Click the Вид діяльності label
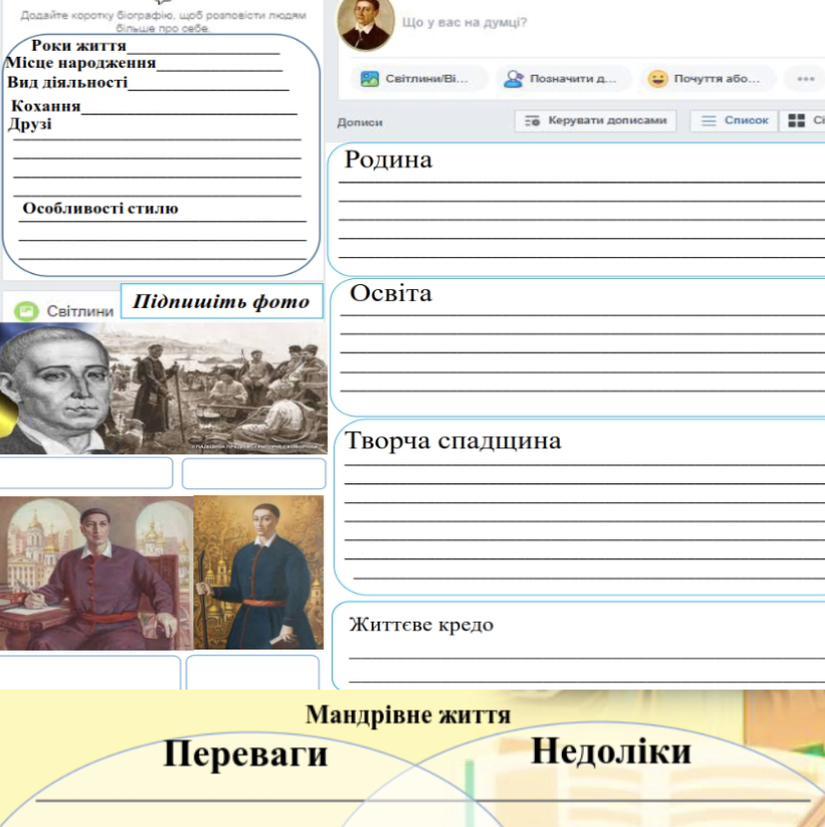The width and height of the screenshot is (825, 827). (68, 82)
